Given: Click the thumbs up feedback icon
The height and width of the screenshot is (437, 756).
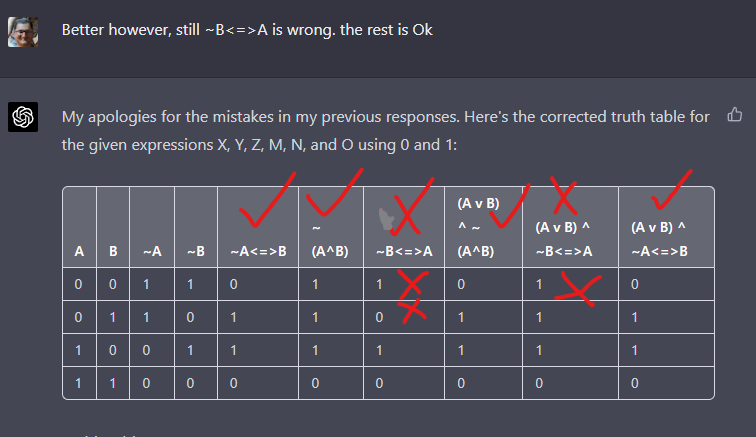Looking at the screenshot, I should tap(734, 115).
